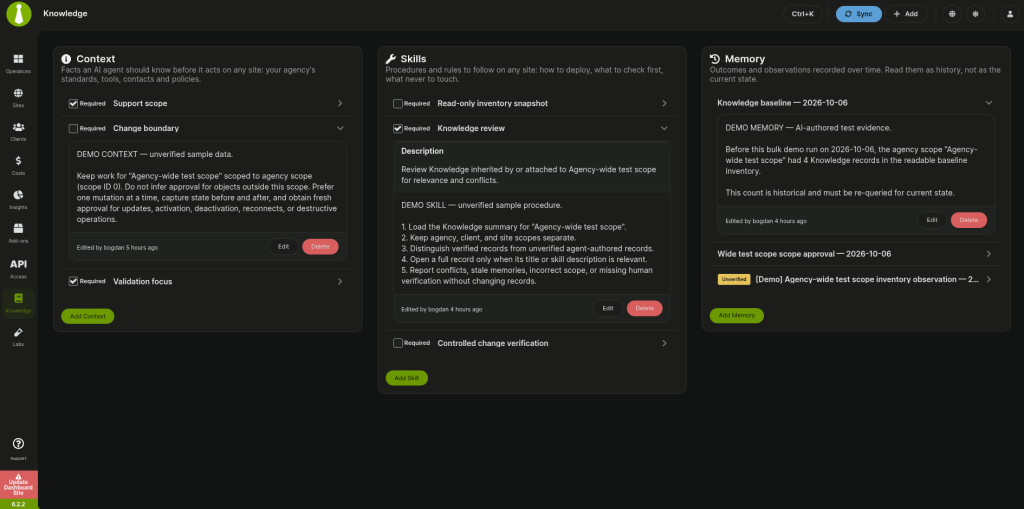The width and height of the screenshot is (1024, 509).
Task: Expand Controlled change verification chevron
Action: coord(664,343)
